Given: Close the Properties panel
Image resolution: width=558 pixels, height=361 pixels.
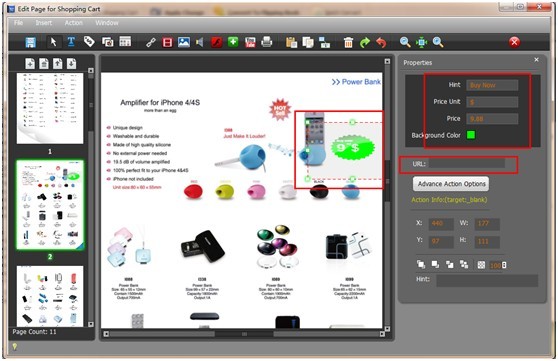Looking at the screenshot, I should [536, 60].
